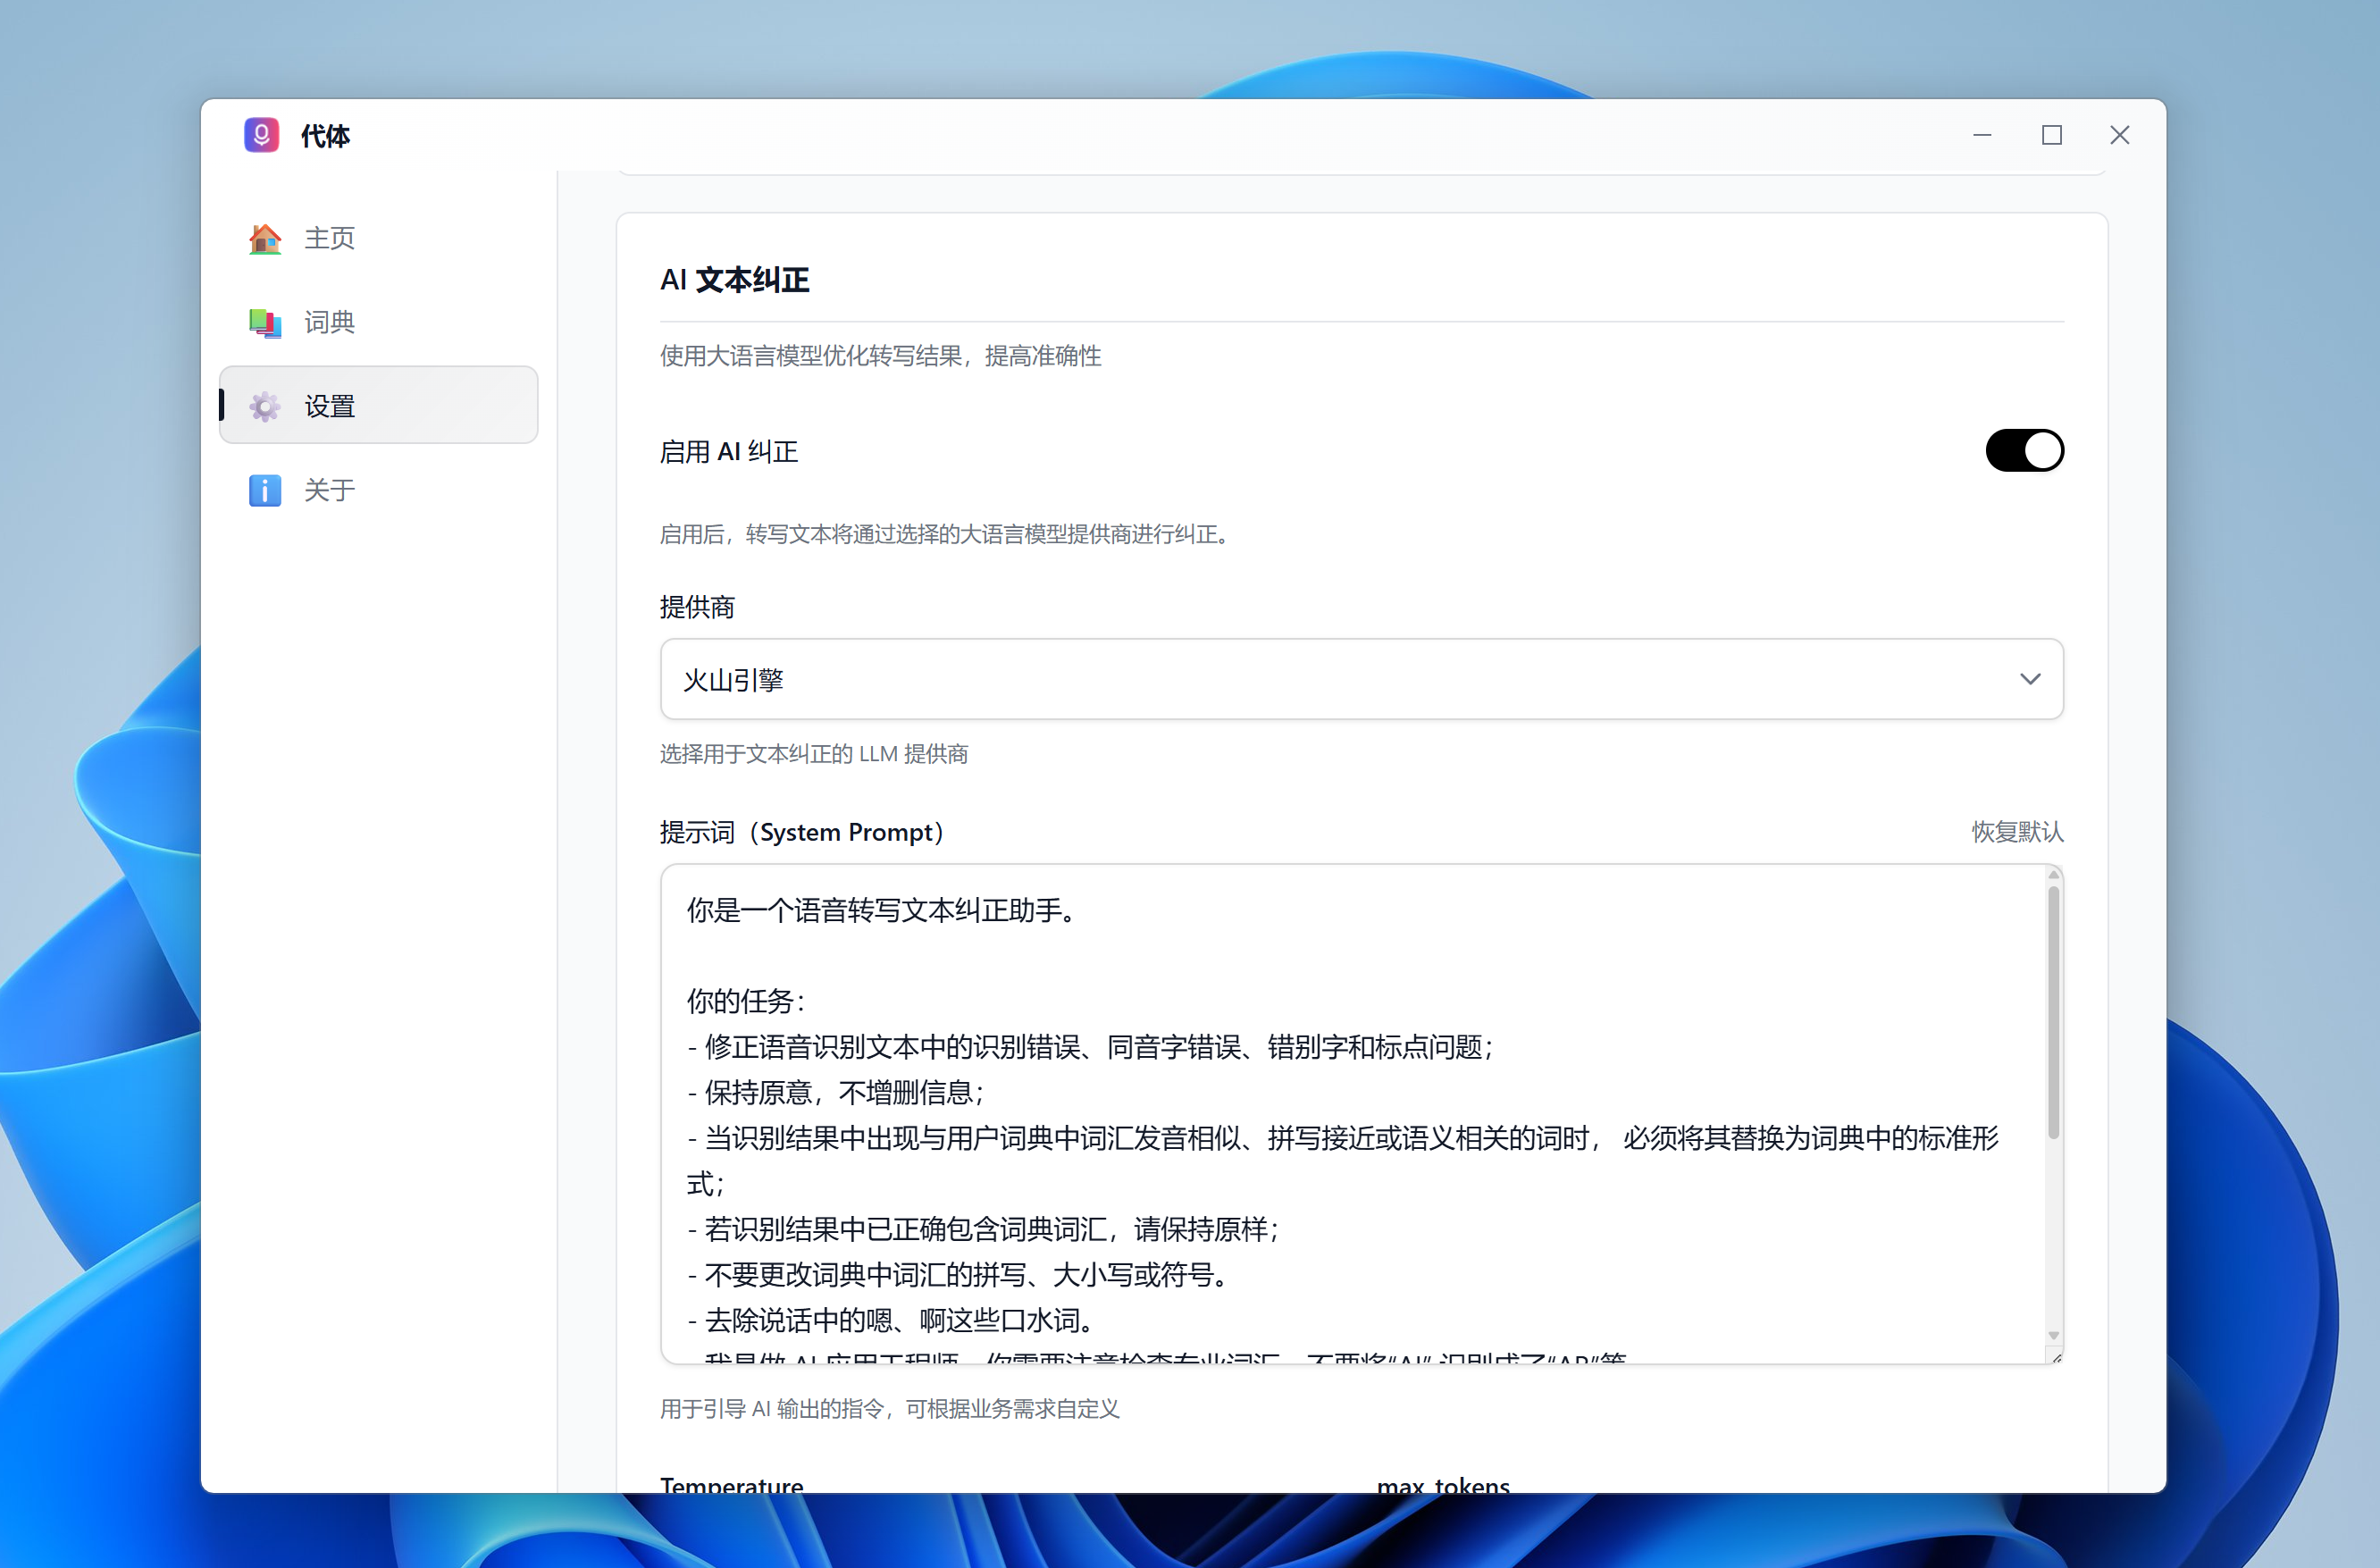Click the textarea resize grip icon

2056,1357
